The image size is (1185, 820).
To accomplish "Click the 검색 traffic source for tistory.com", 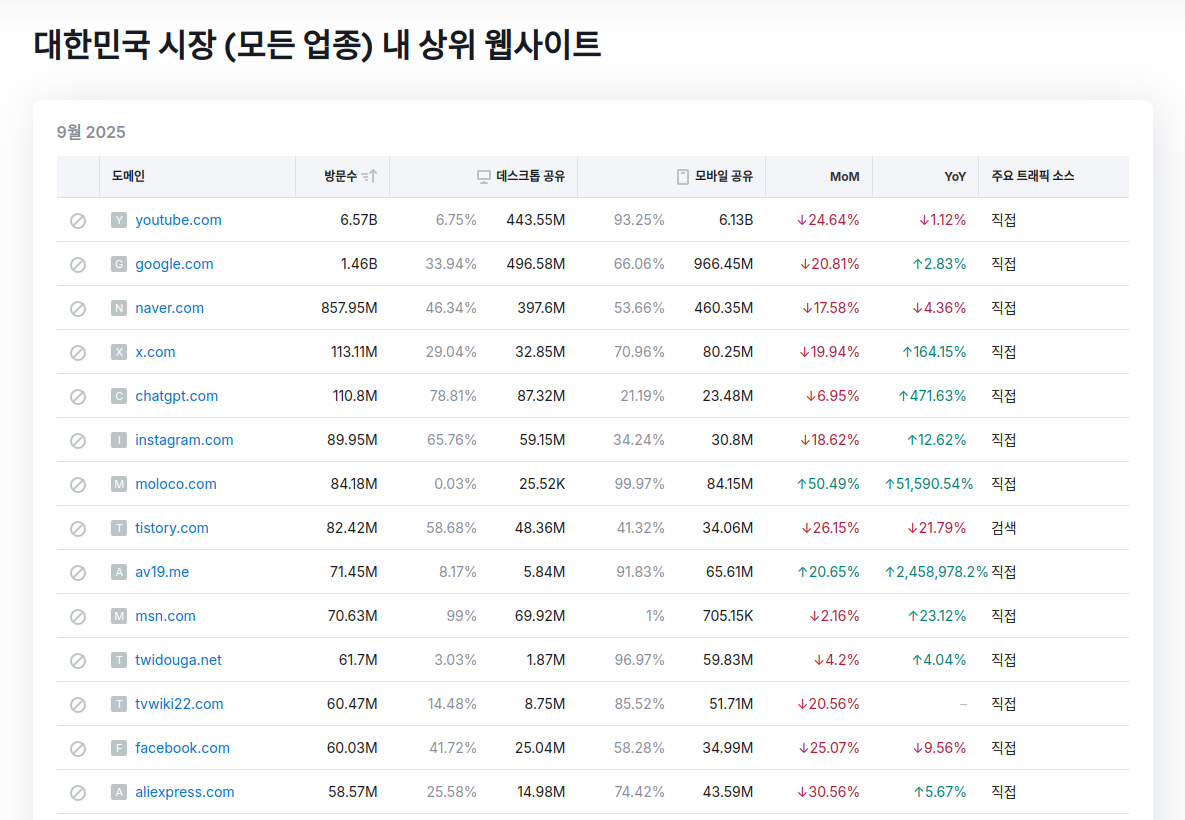I will tap(1004, 528).
